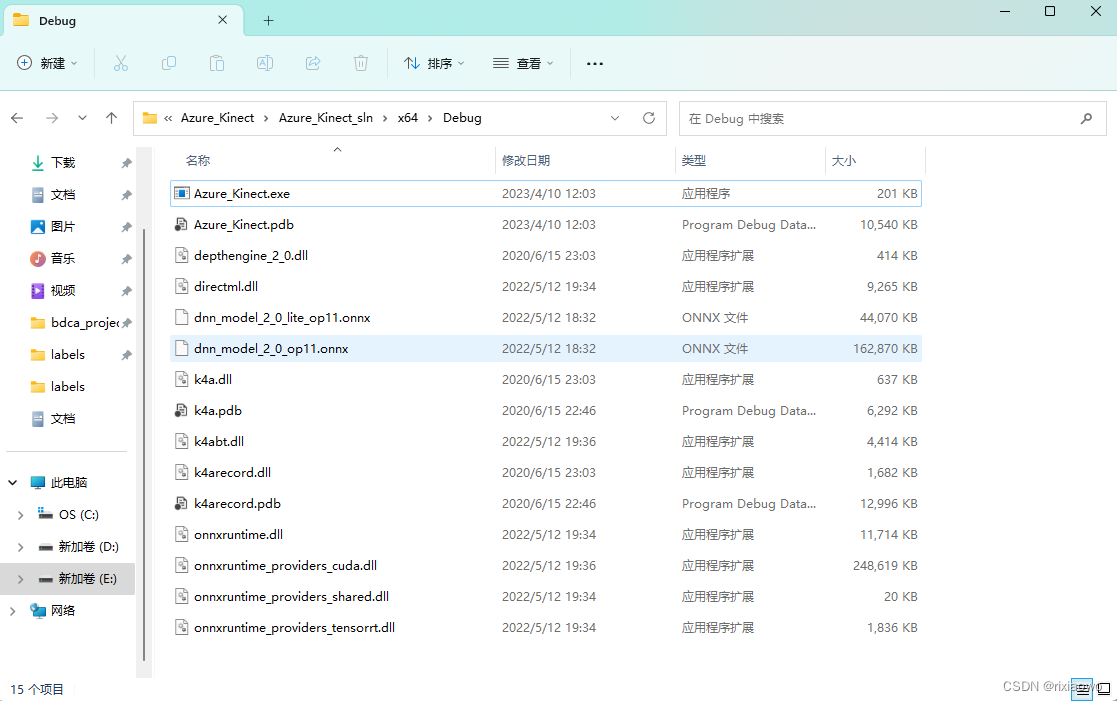Select 网络 in navigation pane

pyautogui.click(x=63, y=611)
